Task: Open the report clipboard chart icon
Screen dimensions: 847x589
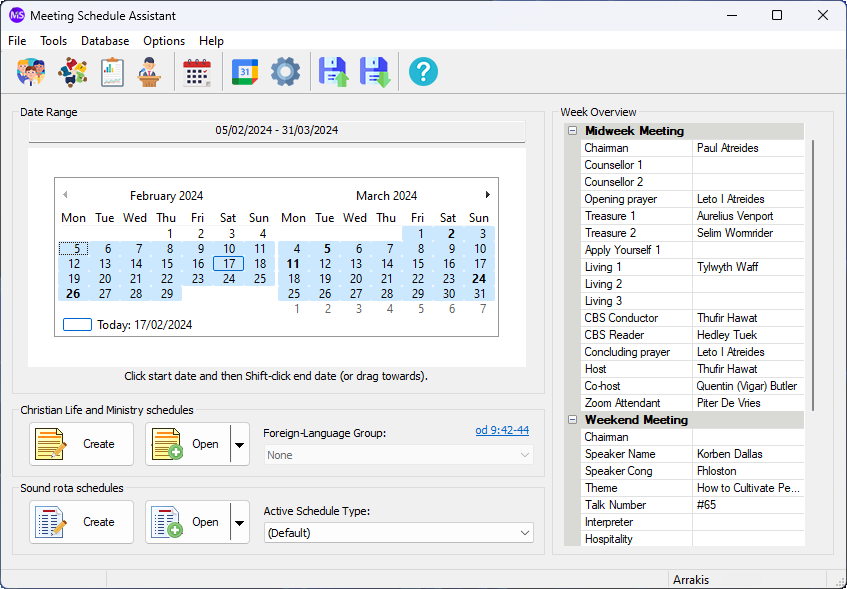Action: point(112,72)
